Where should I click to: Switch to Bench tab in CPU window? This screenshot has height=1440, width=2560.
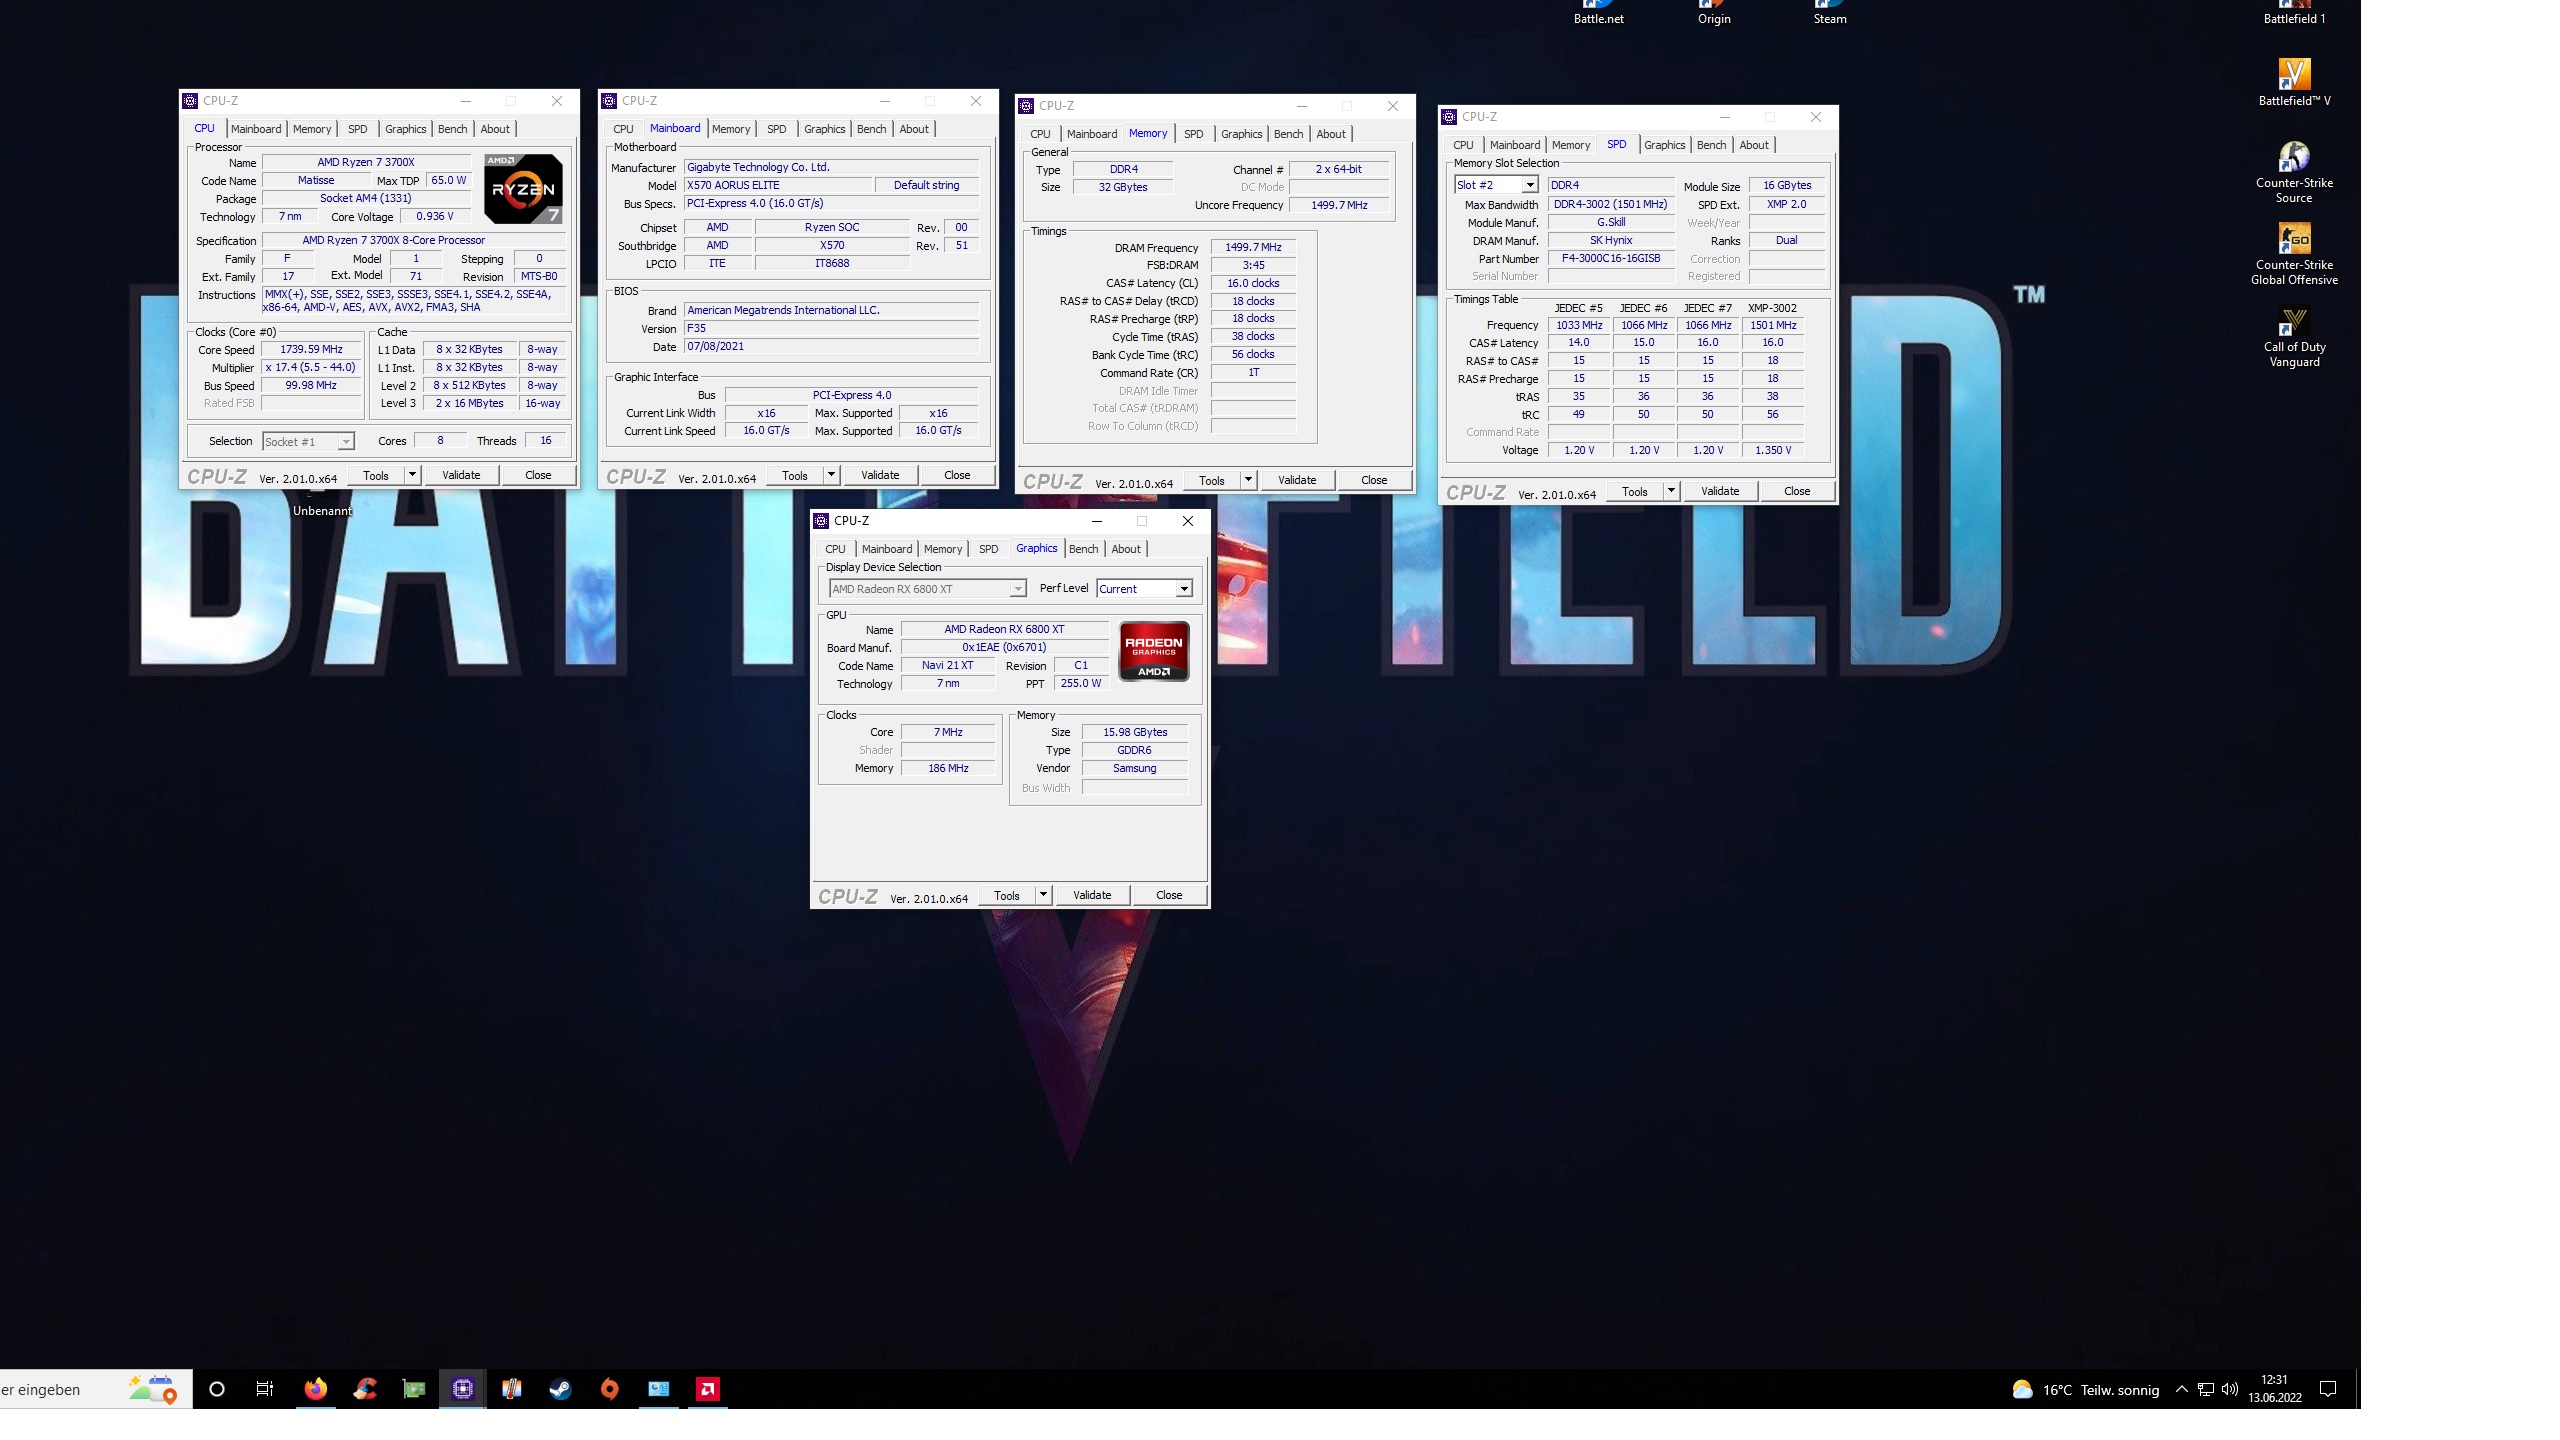coord(452,129)
